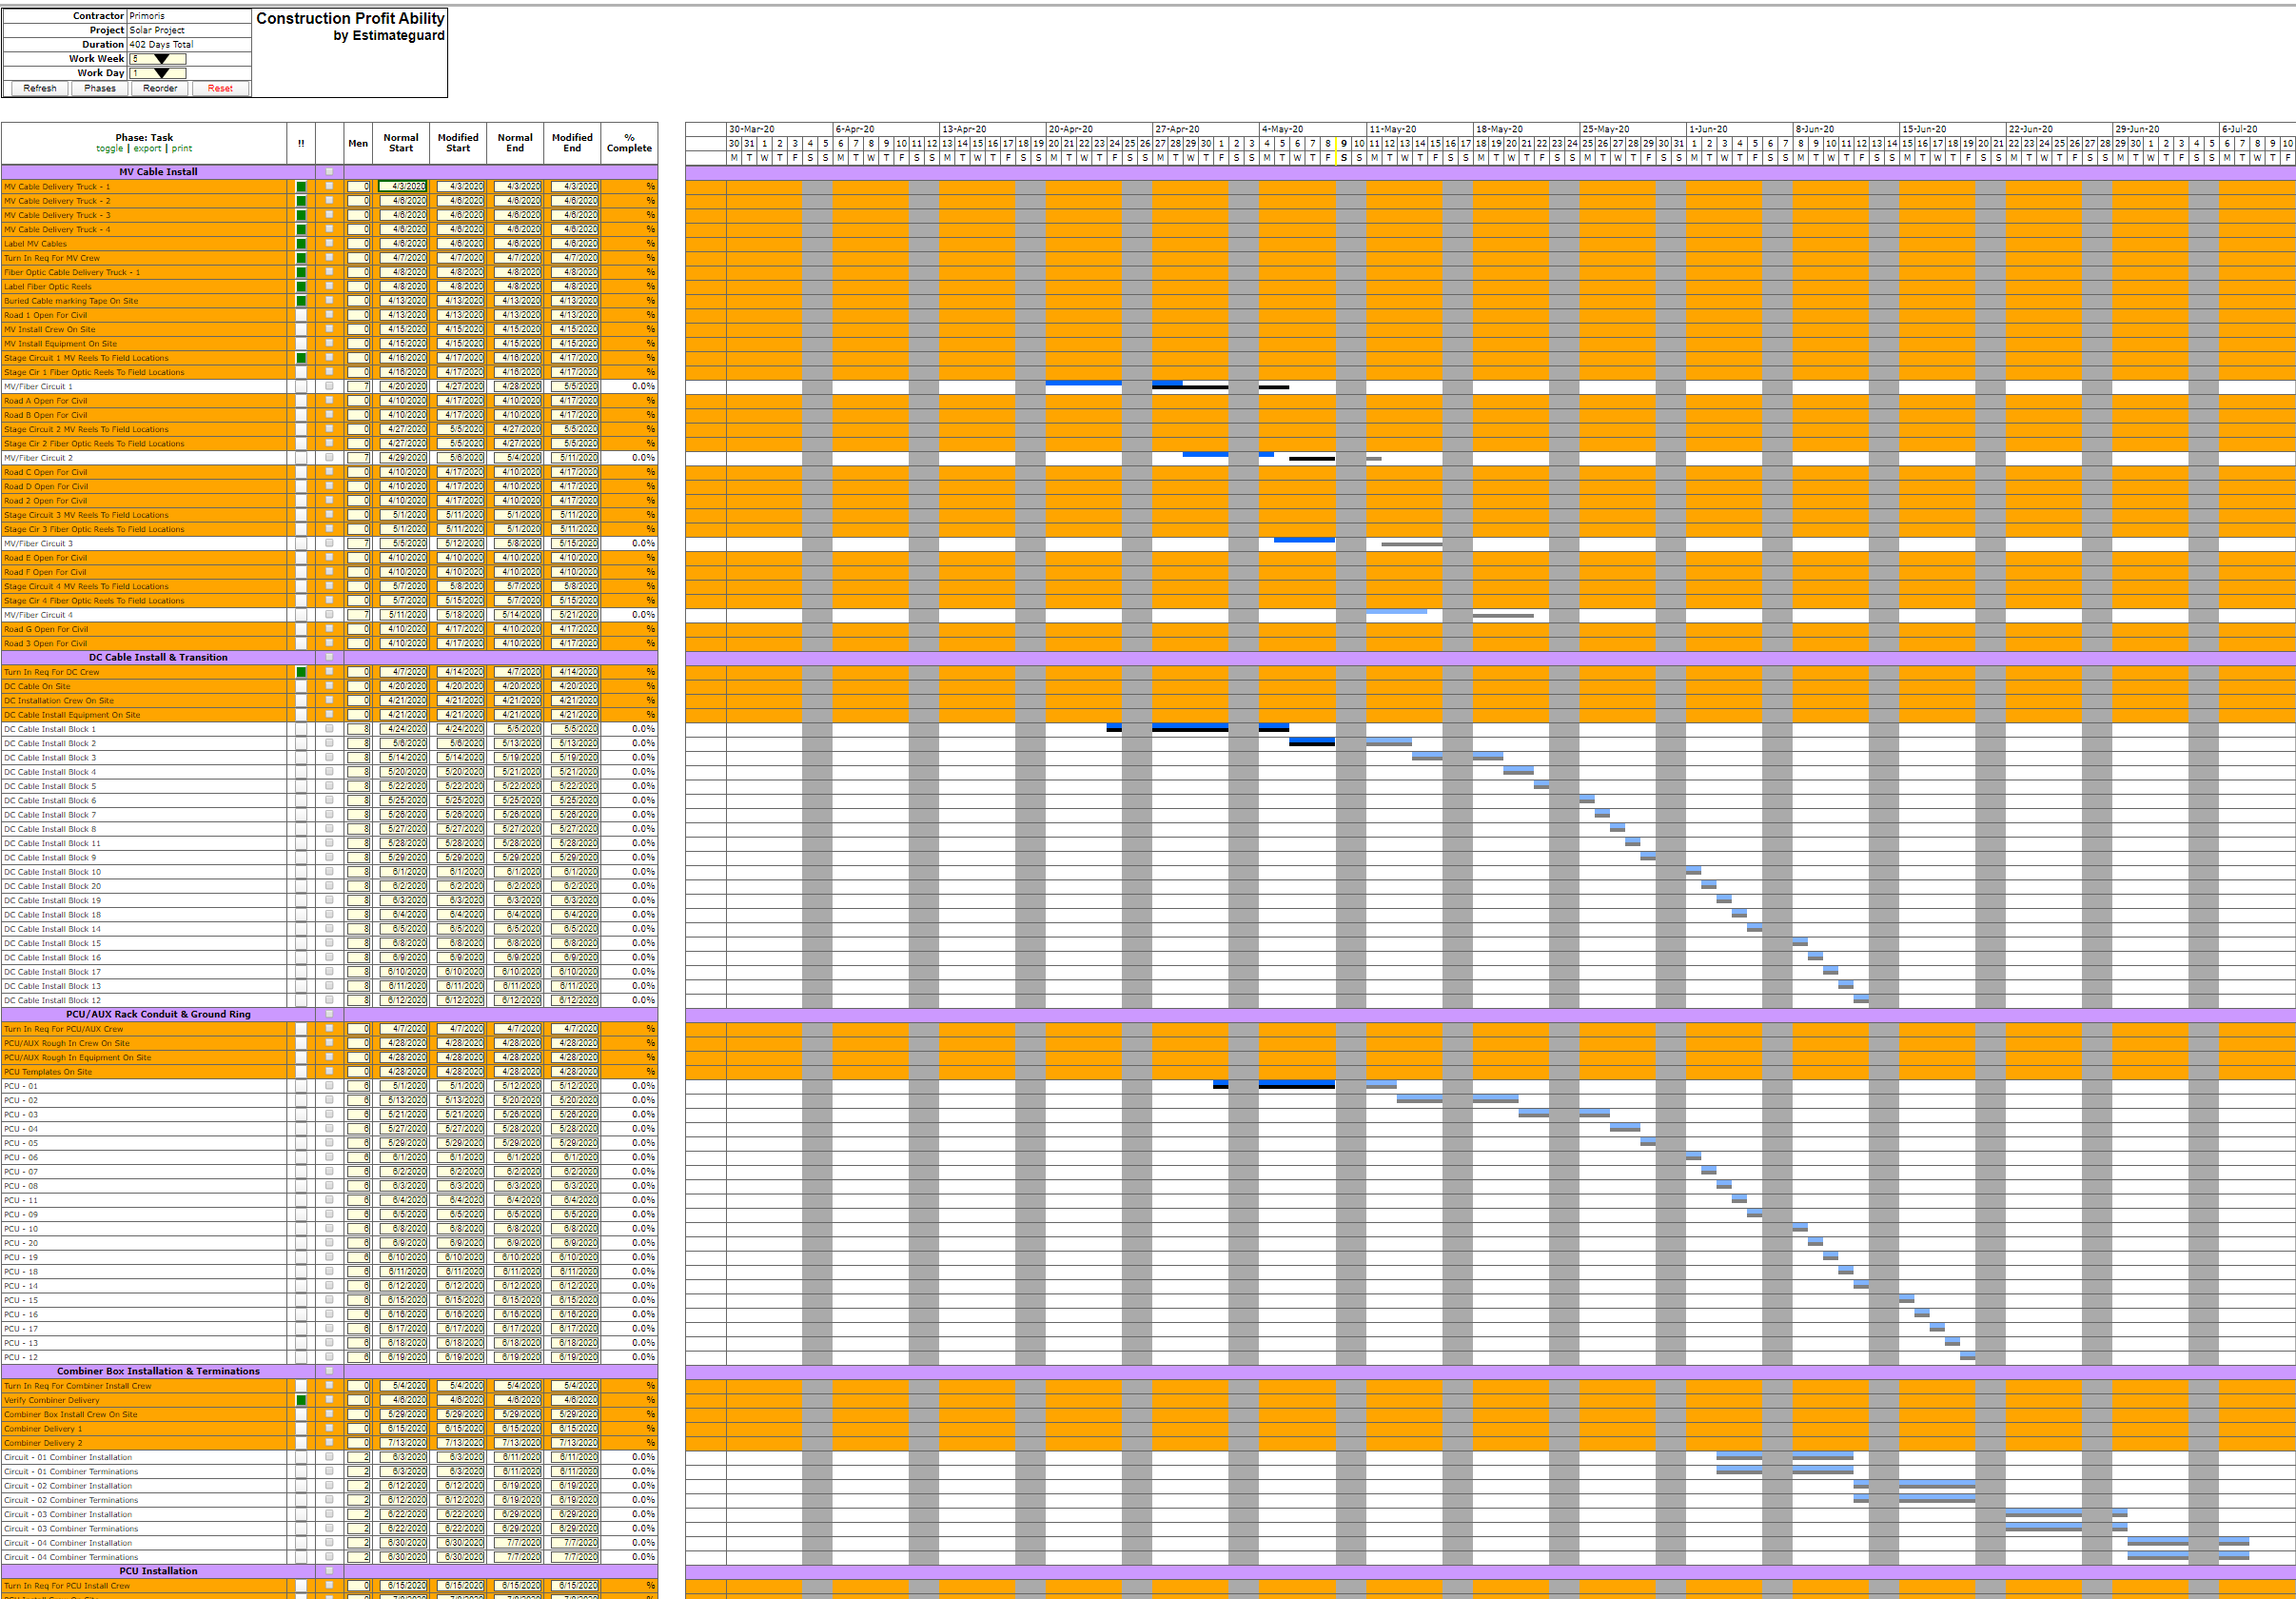2296x1599 pixels.
Task: Check the box for DC Cable Install Block 1
Action: [329, 729]
